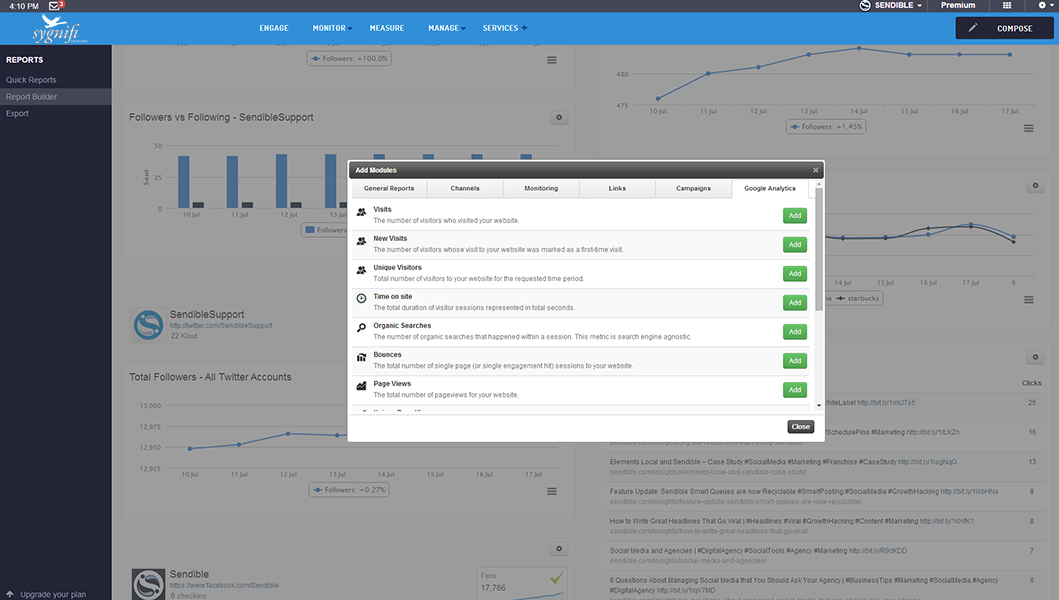Open the apps grid icon in top bar
The width and height of the screenshot is (1059, 600).
coord(1007,6)
